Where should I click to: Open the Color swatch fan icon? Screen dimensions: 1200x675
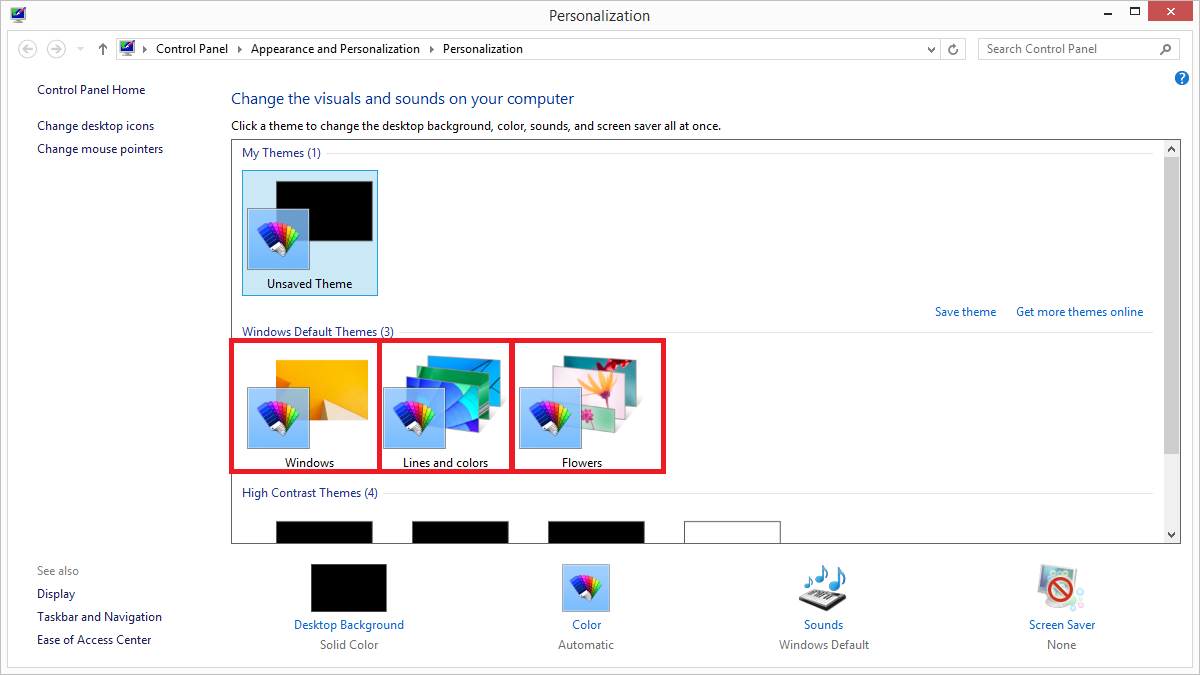click(x=586, y=588)
